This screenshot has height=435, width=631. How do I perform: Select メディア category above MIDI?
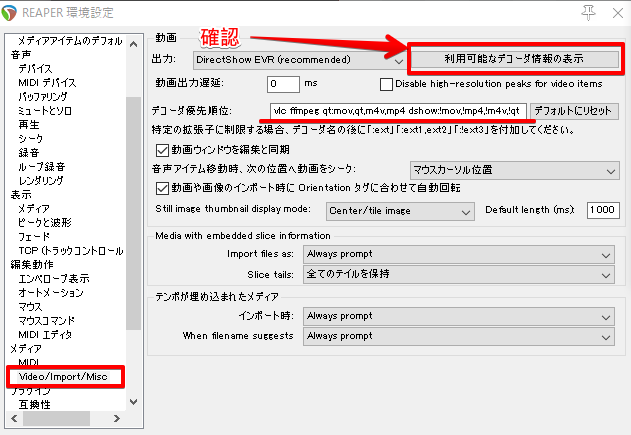[26, 348]
